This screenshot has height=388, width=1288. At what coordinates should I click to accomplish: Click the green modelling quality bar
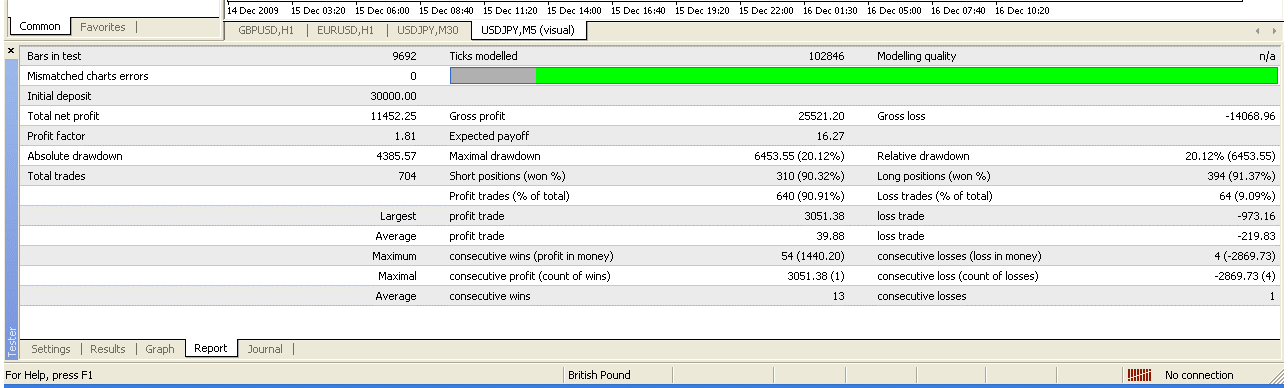[x=906, y=76]
